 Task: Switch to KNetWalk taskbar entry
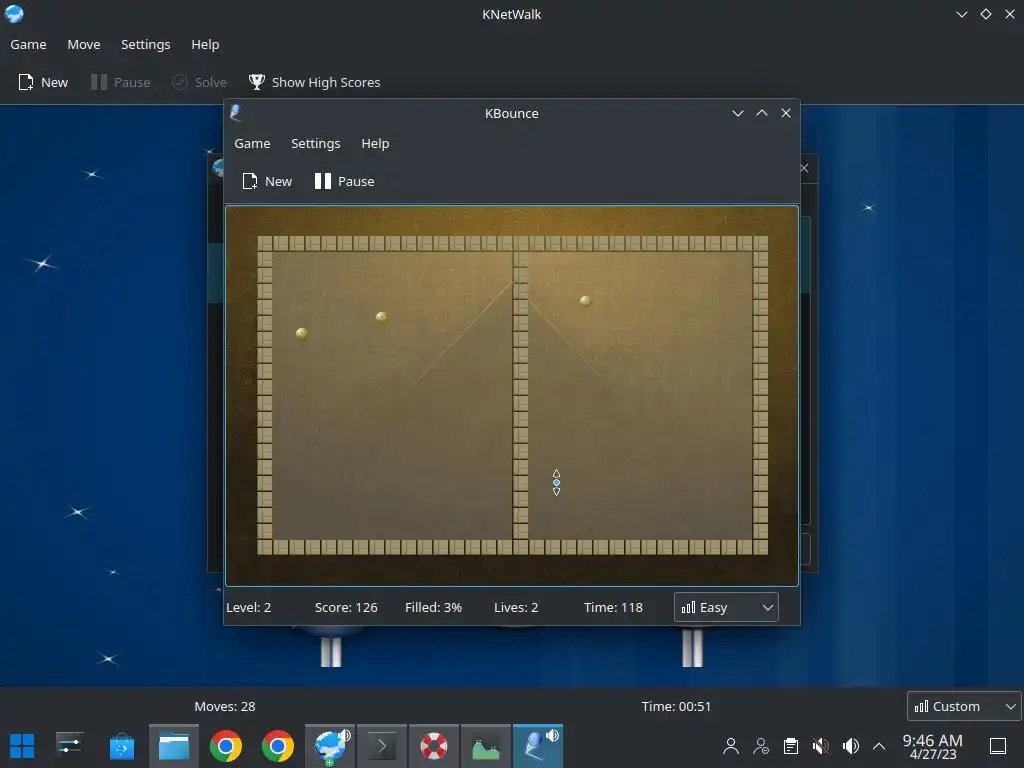pyautogui.click(x=330, y=746)
